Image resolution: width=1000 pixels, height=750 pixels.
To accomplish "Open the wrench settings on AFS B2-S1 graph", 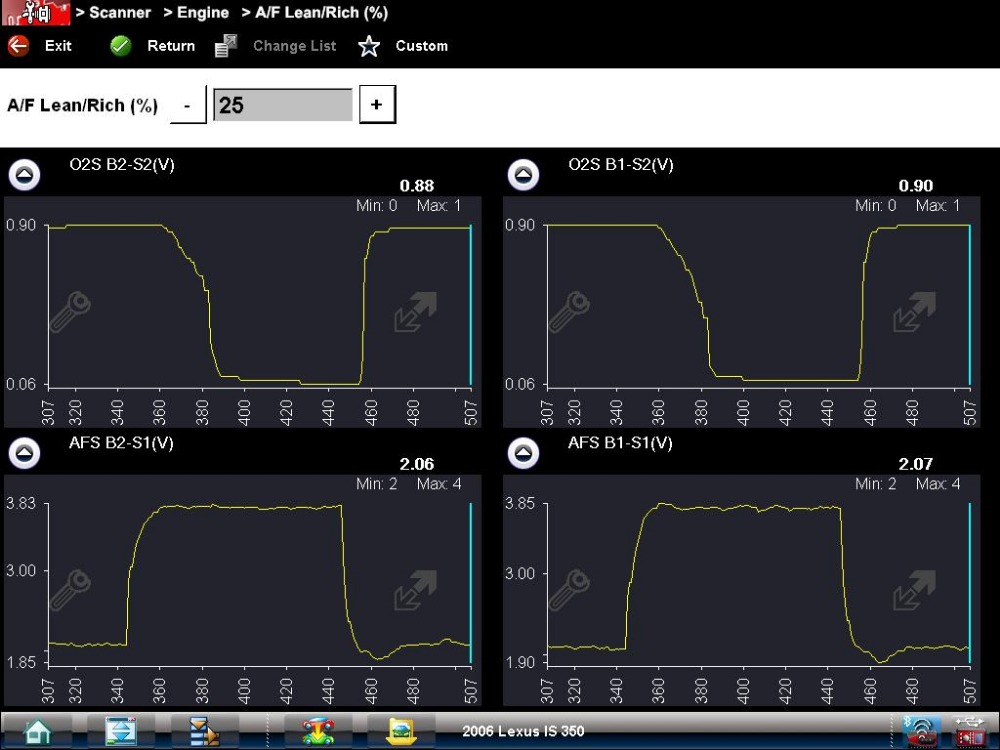I will (70, 590).
